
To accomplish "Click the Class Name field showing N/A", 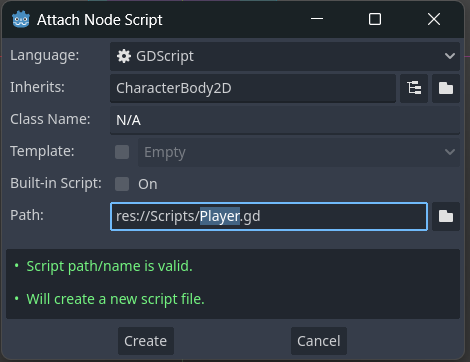I will (x=285, y=120).
